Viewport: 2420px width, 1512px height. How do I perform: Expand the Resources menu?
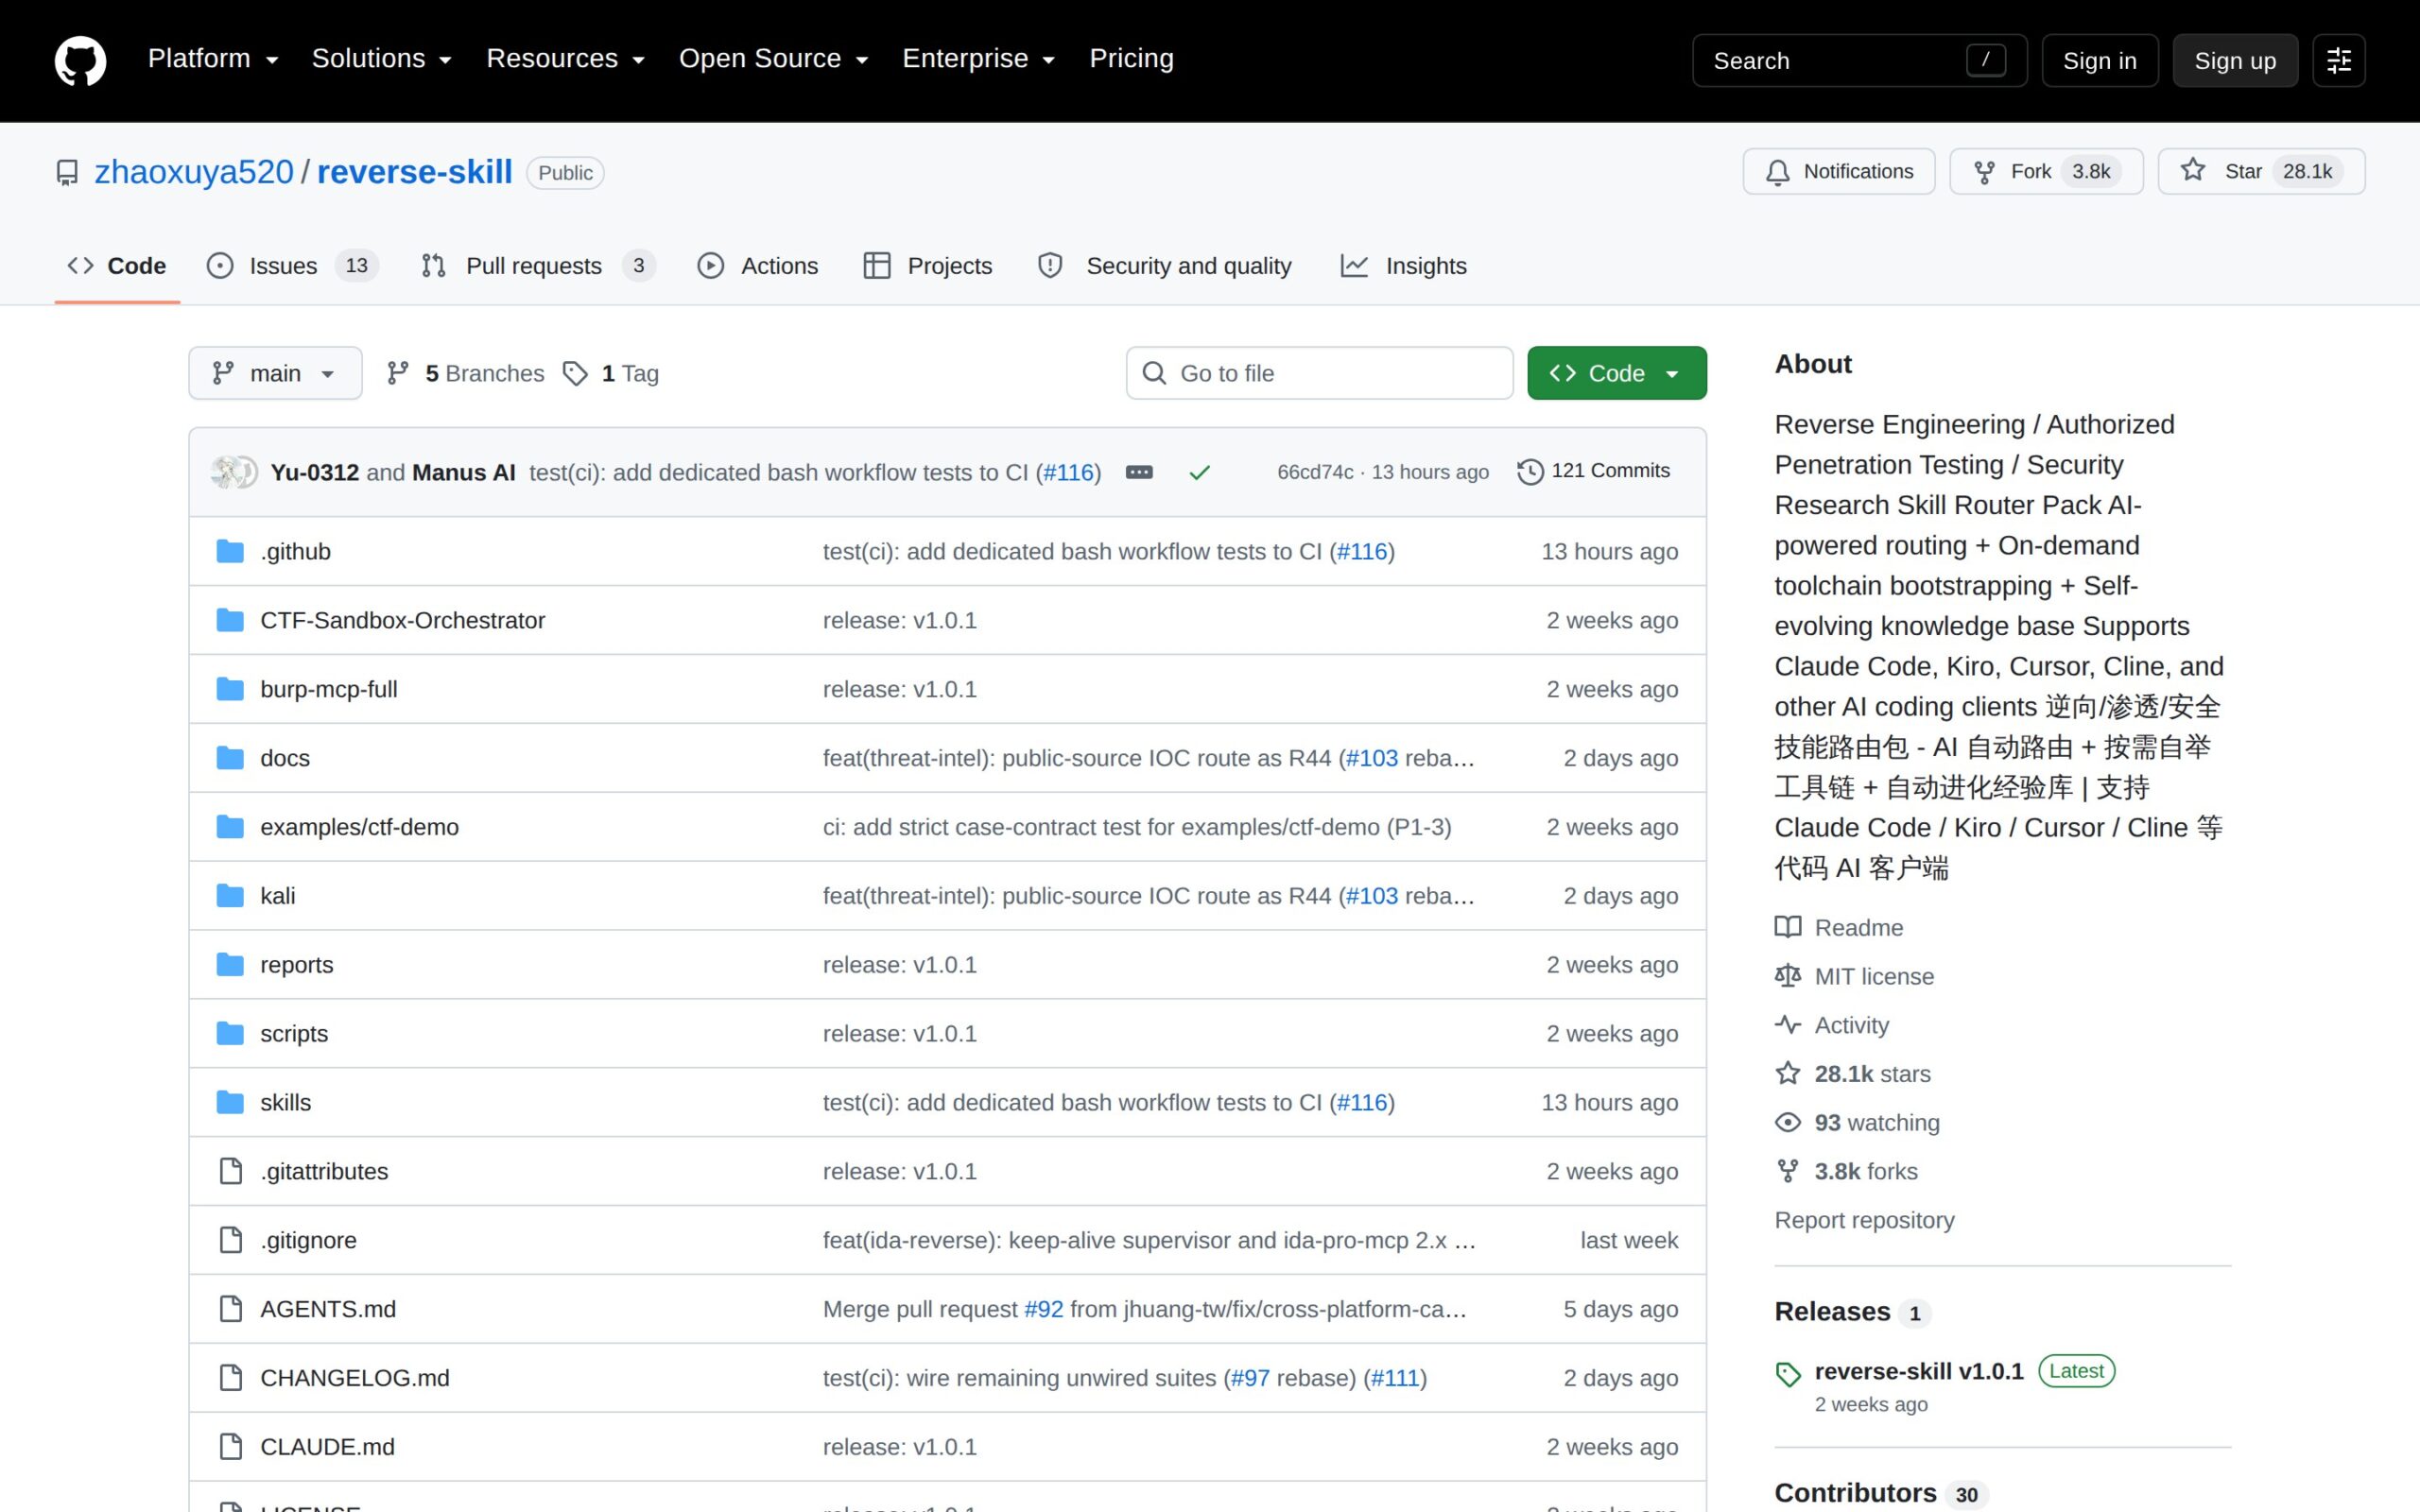click(565, 59)
